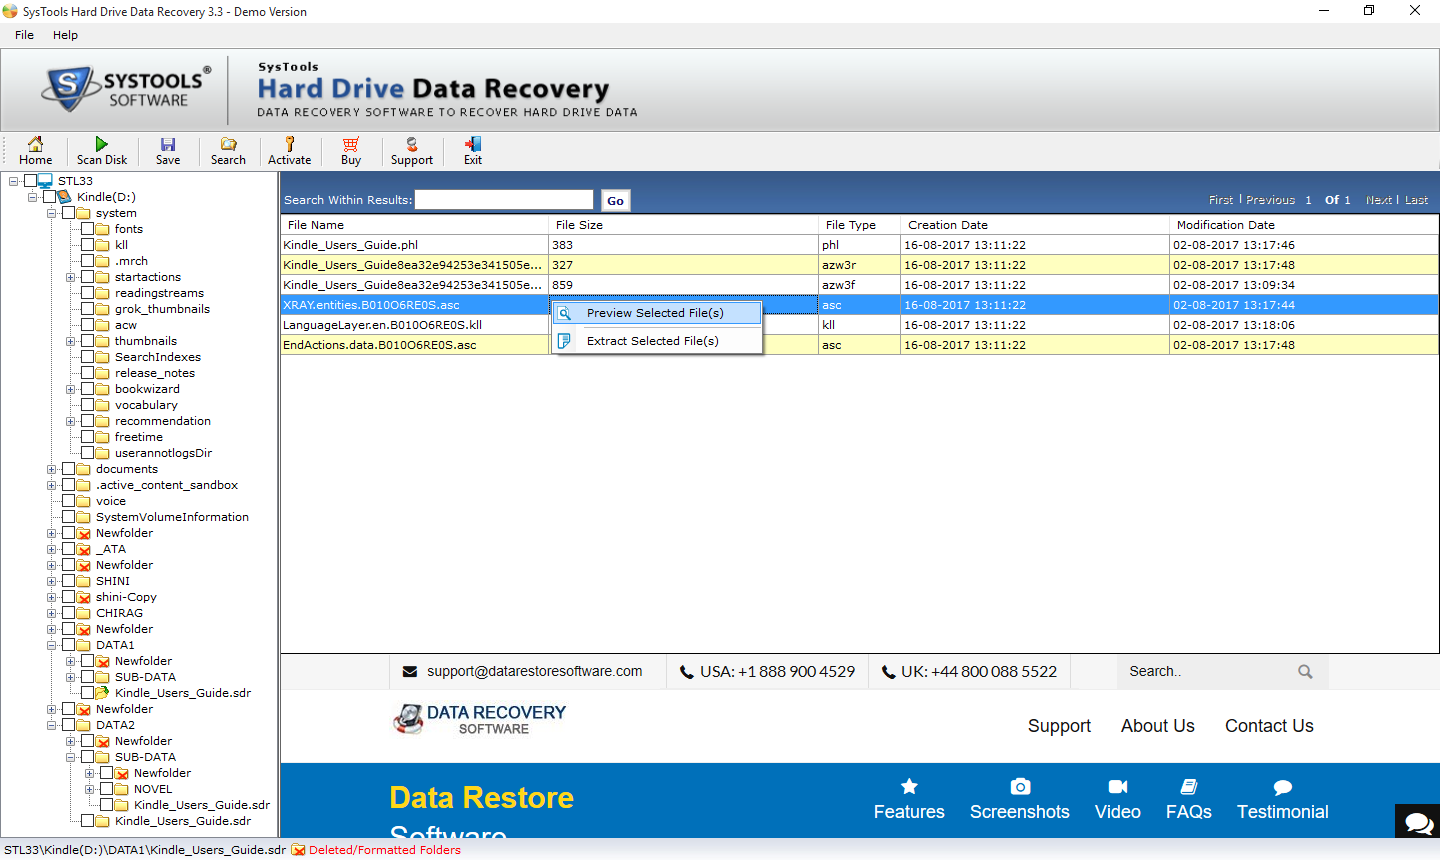The height and width of the screenshot is (860, 1440).
Task: Click the STL33 computer icon in the tree
Action: 46,181
